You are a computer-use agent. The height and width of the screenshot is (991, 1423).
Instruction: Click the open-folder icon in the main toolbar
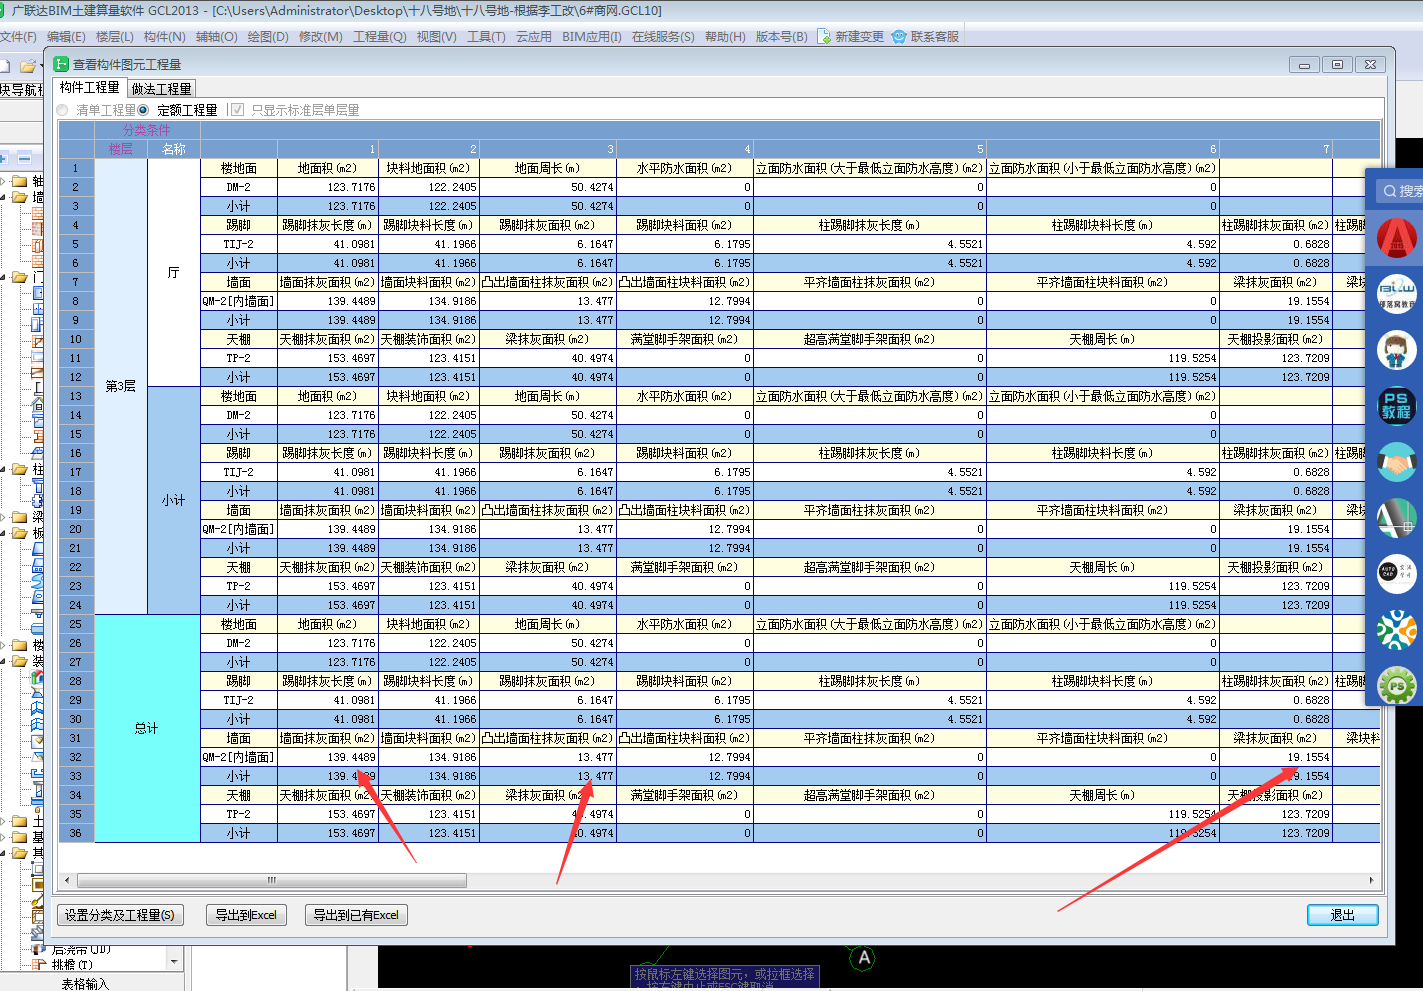(x=28, y=66)
